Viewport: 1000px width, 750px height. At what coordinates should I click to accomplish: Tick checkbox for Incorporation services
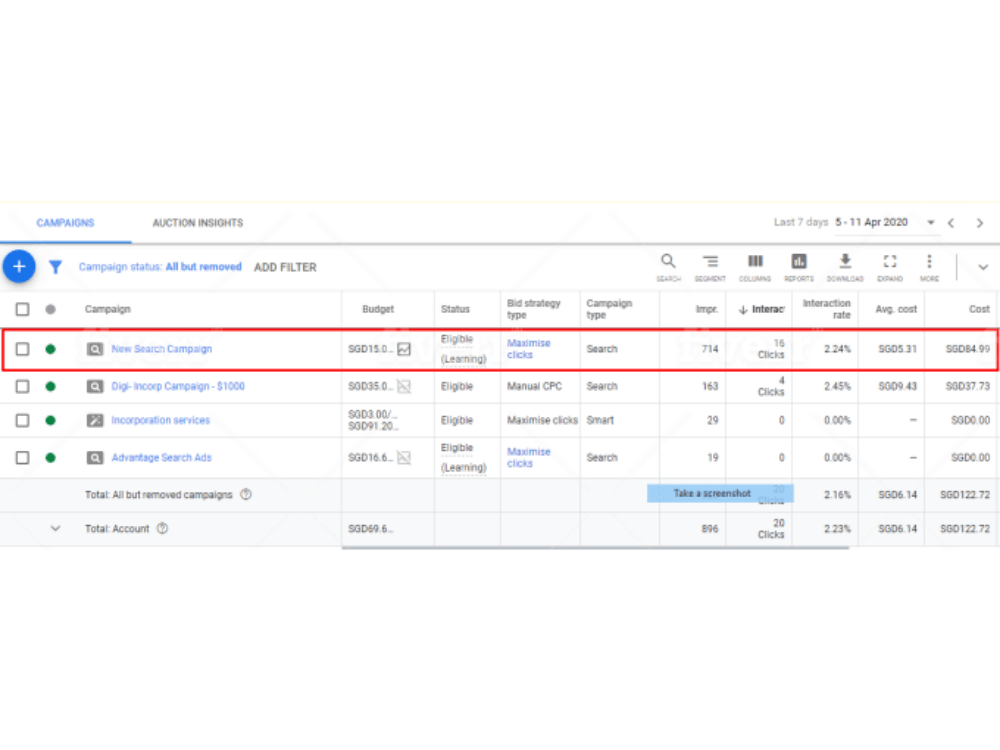coord(22,420)
